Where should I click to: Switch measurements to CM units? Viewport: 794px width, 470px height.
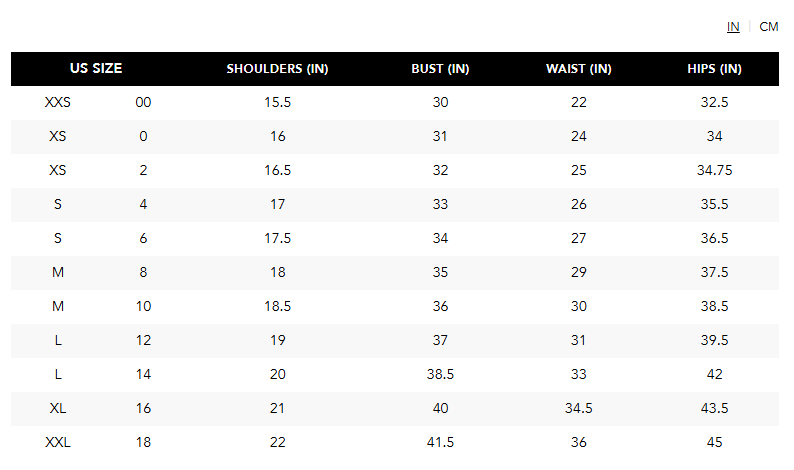click(768, 27)
